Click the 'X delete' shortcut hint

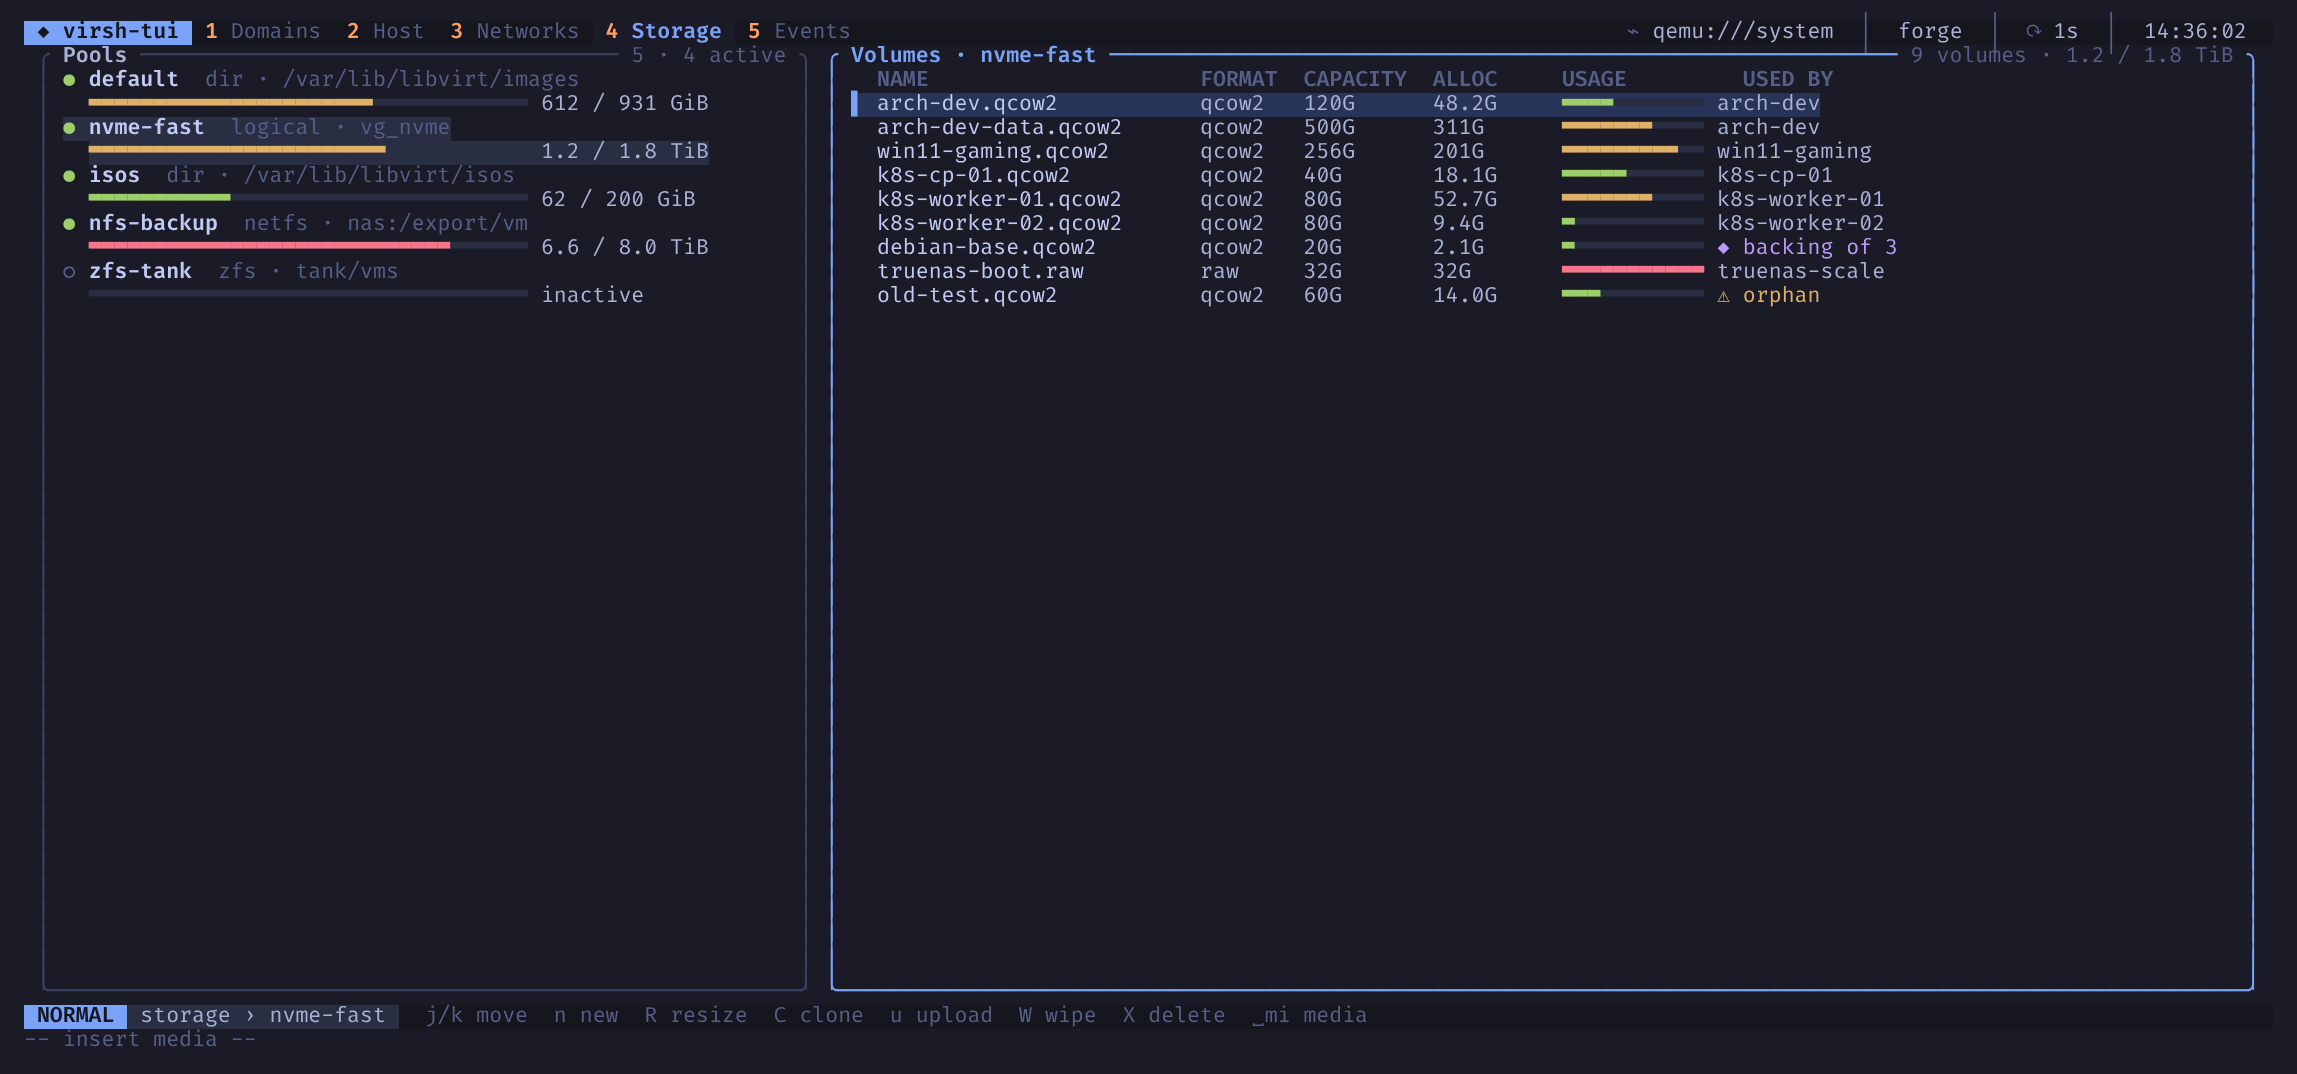click(1173, 1016)
